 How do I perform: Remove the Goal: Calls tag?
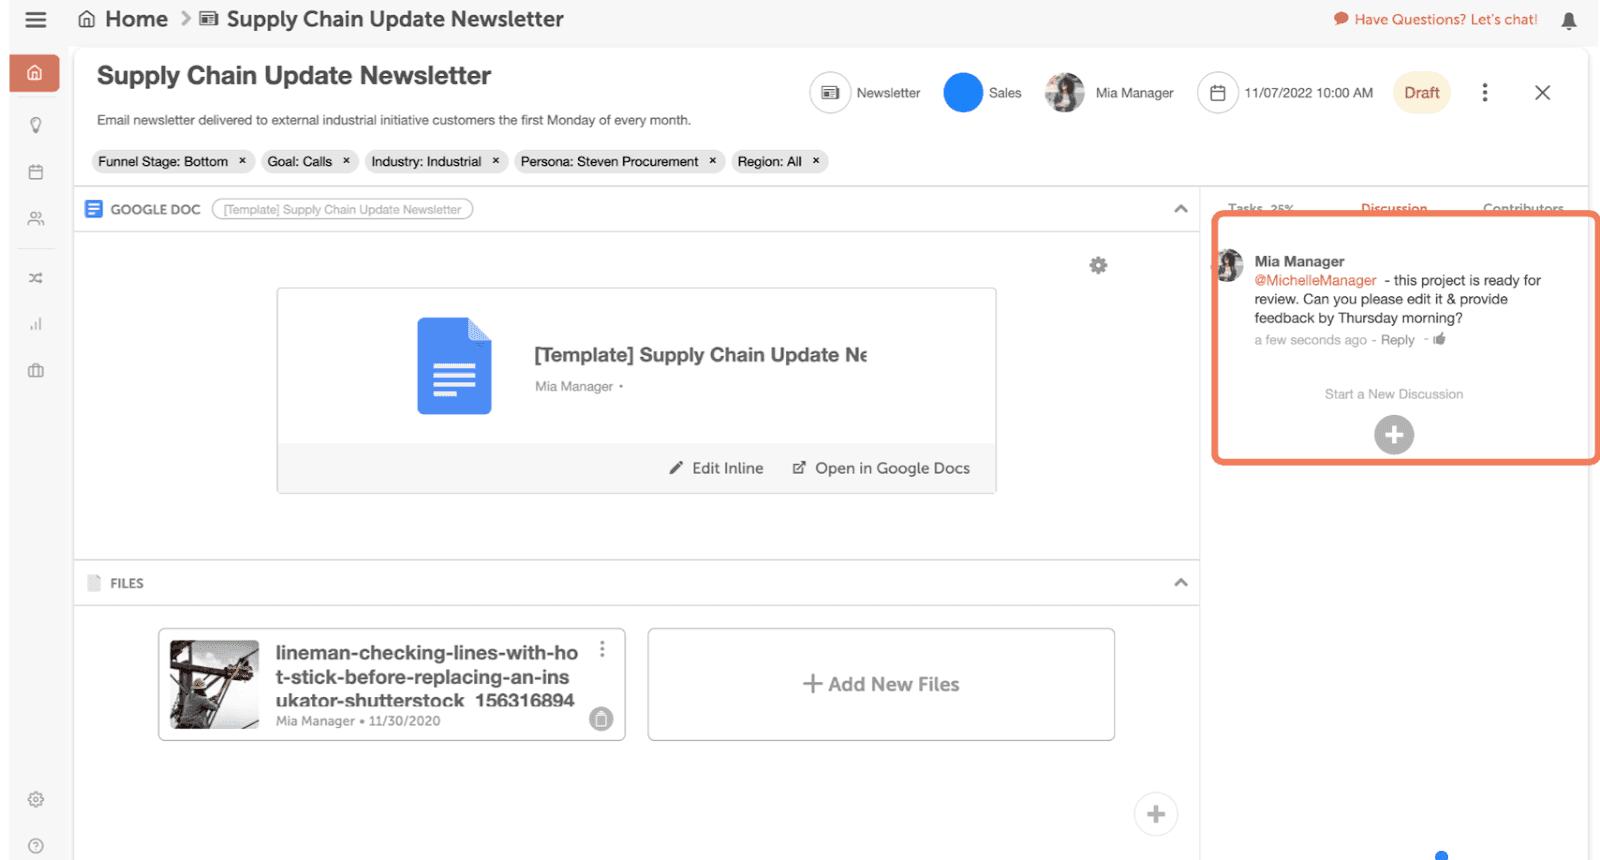click(346, 160)
